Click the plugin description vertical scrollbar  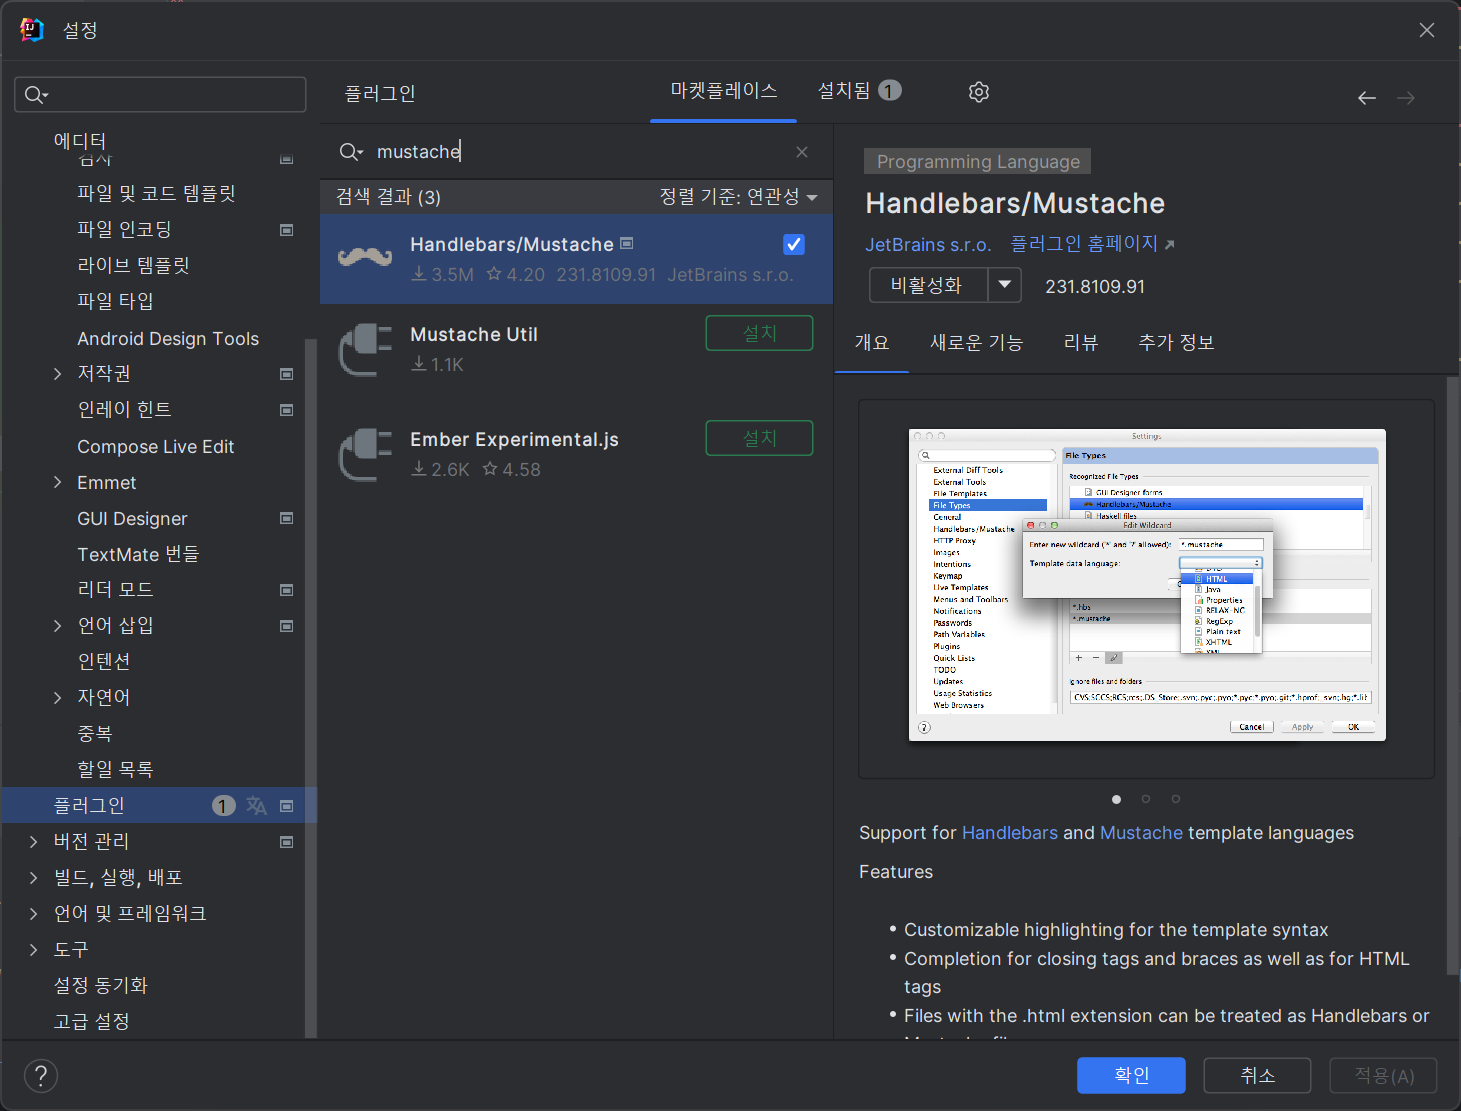tap(1452, 676)
